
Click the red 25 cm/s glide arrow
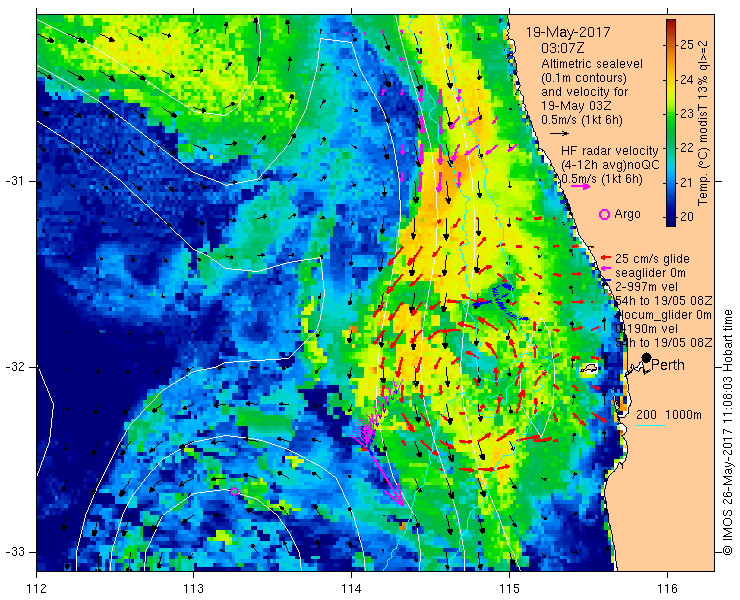(606, 258)
